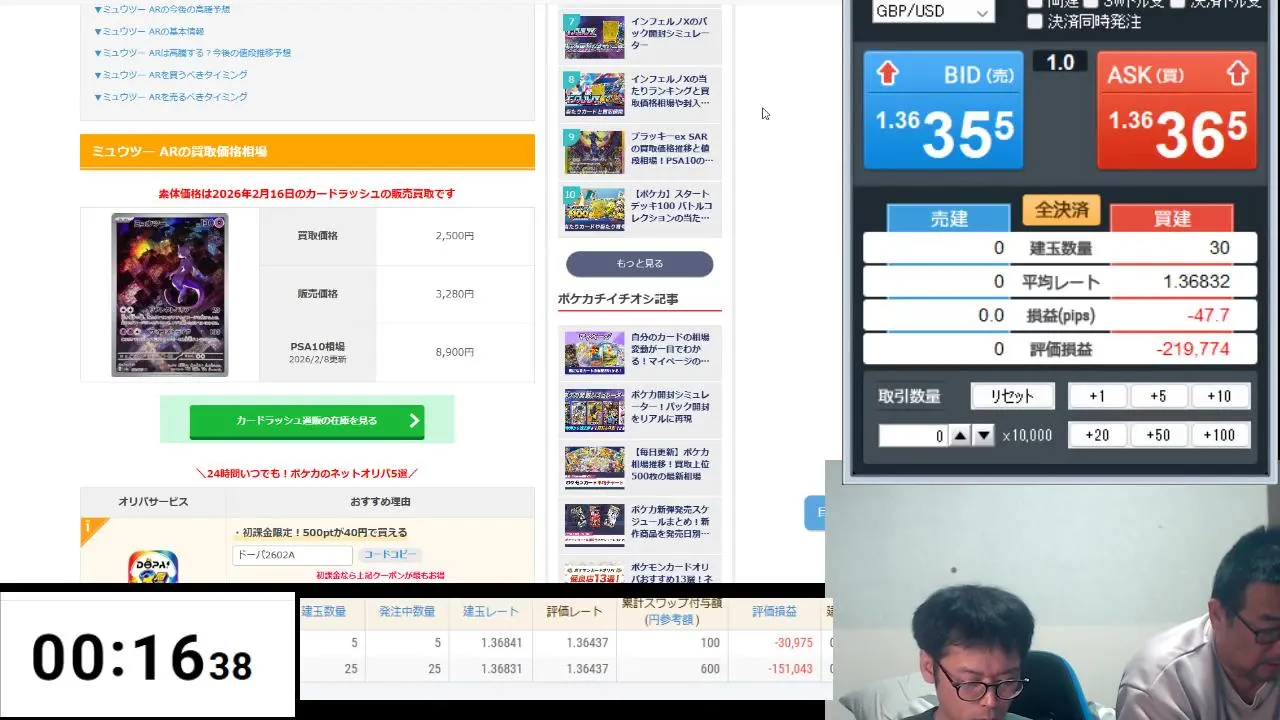This screenshot has width=1280, height=720.
Task: Click position rate cell 1.36841
Action: (501, 642)
